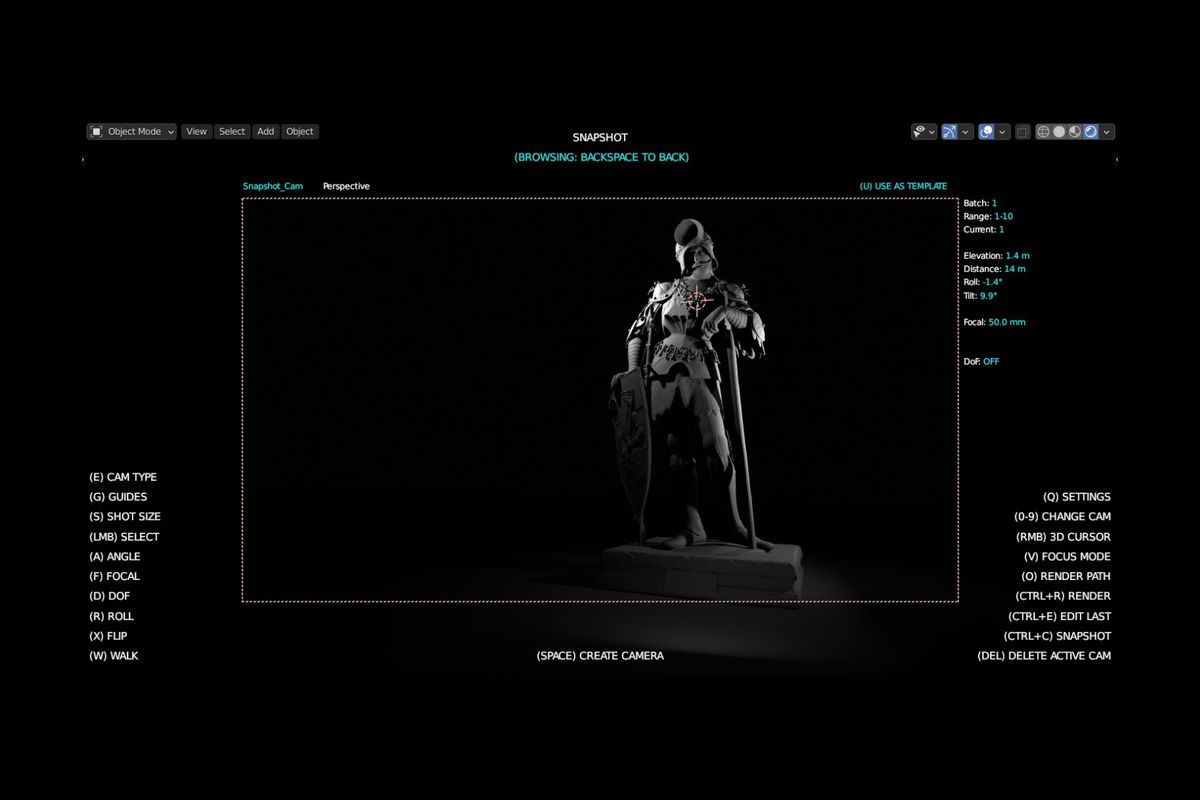1200x800 pixels.
Task: Click the red 3D cursor crosshair on statue
Action: click(x=697, y=297)
